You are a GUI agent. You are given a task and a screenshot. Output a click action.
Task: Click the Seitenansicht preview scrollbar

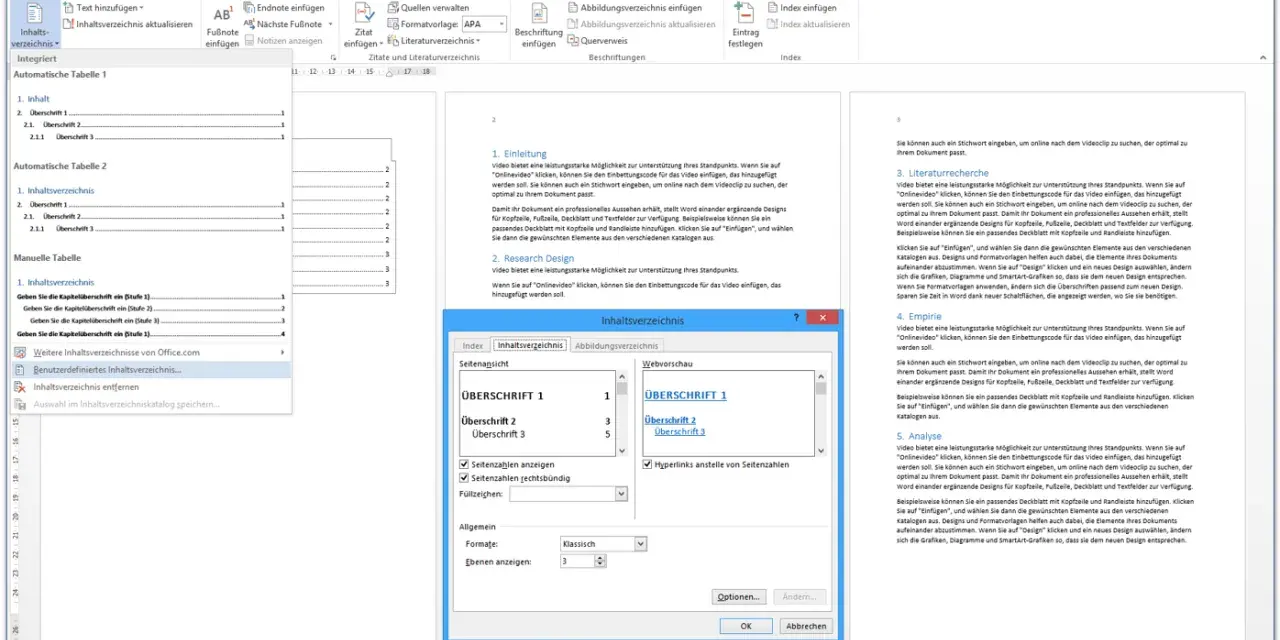coord(621,414)
